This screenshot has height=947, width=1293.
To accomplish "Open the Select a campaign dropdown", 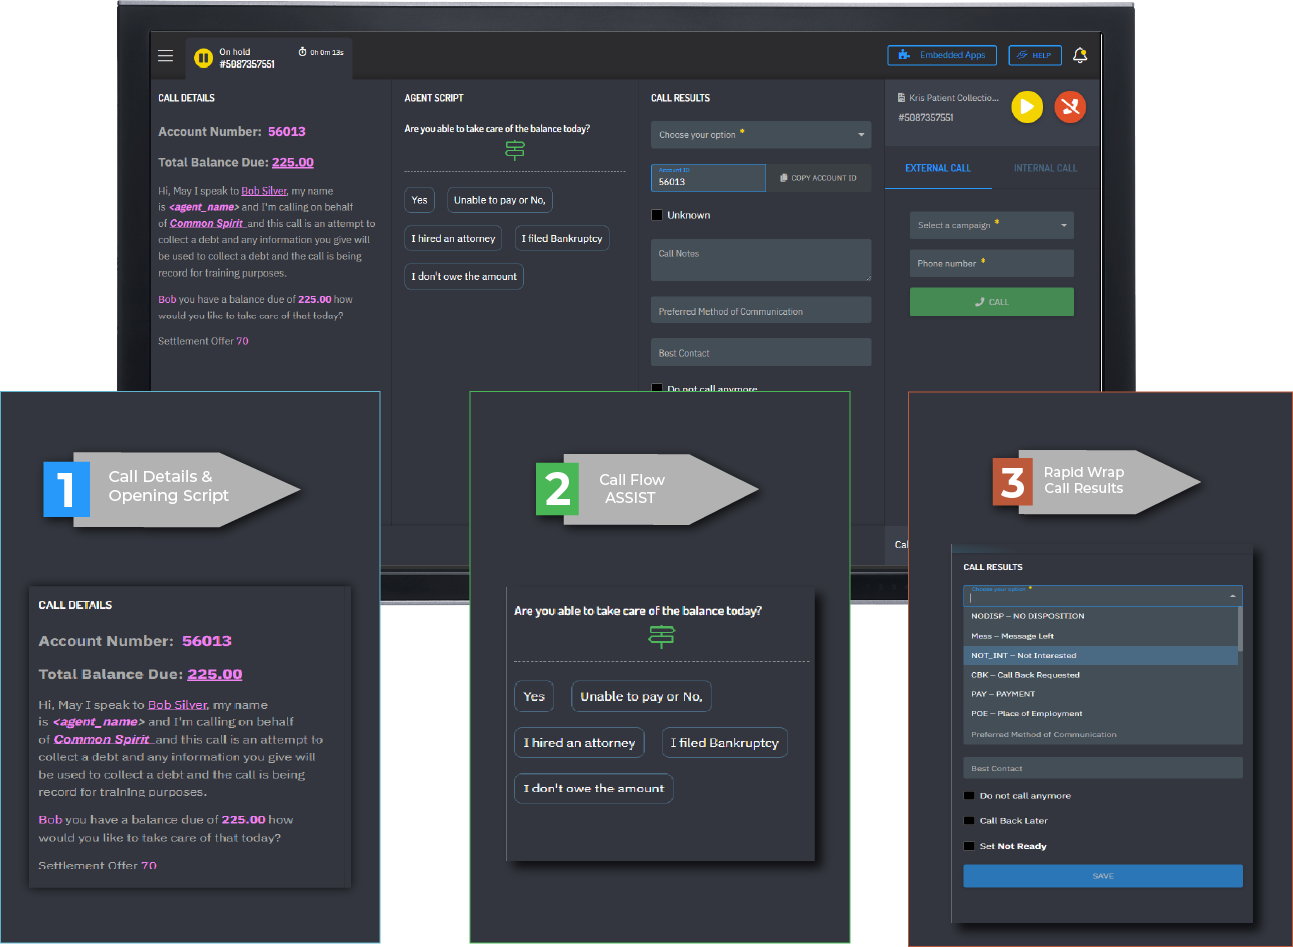I will 990,225.
